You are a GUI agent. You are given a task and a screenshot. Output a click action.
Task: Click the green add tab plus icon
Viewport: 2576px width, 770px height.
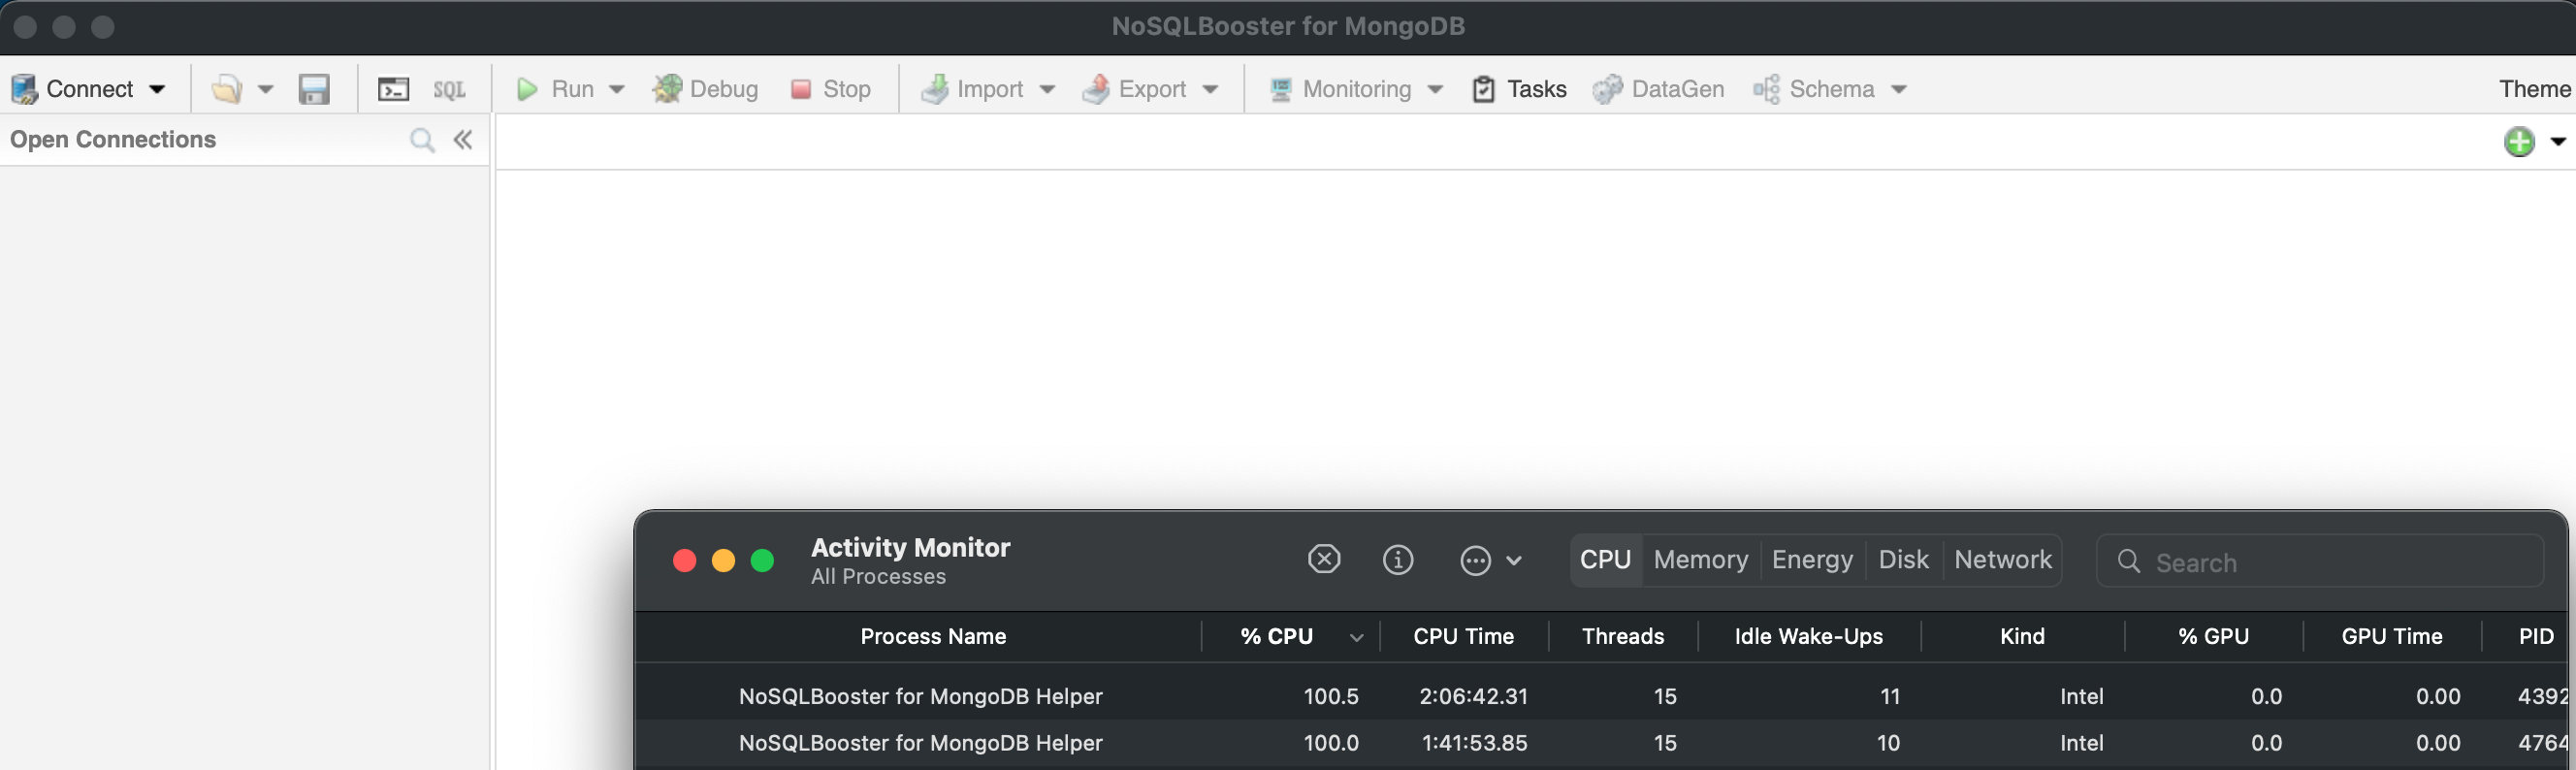(x=2519, y=142)
